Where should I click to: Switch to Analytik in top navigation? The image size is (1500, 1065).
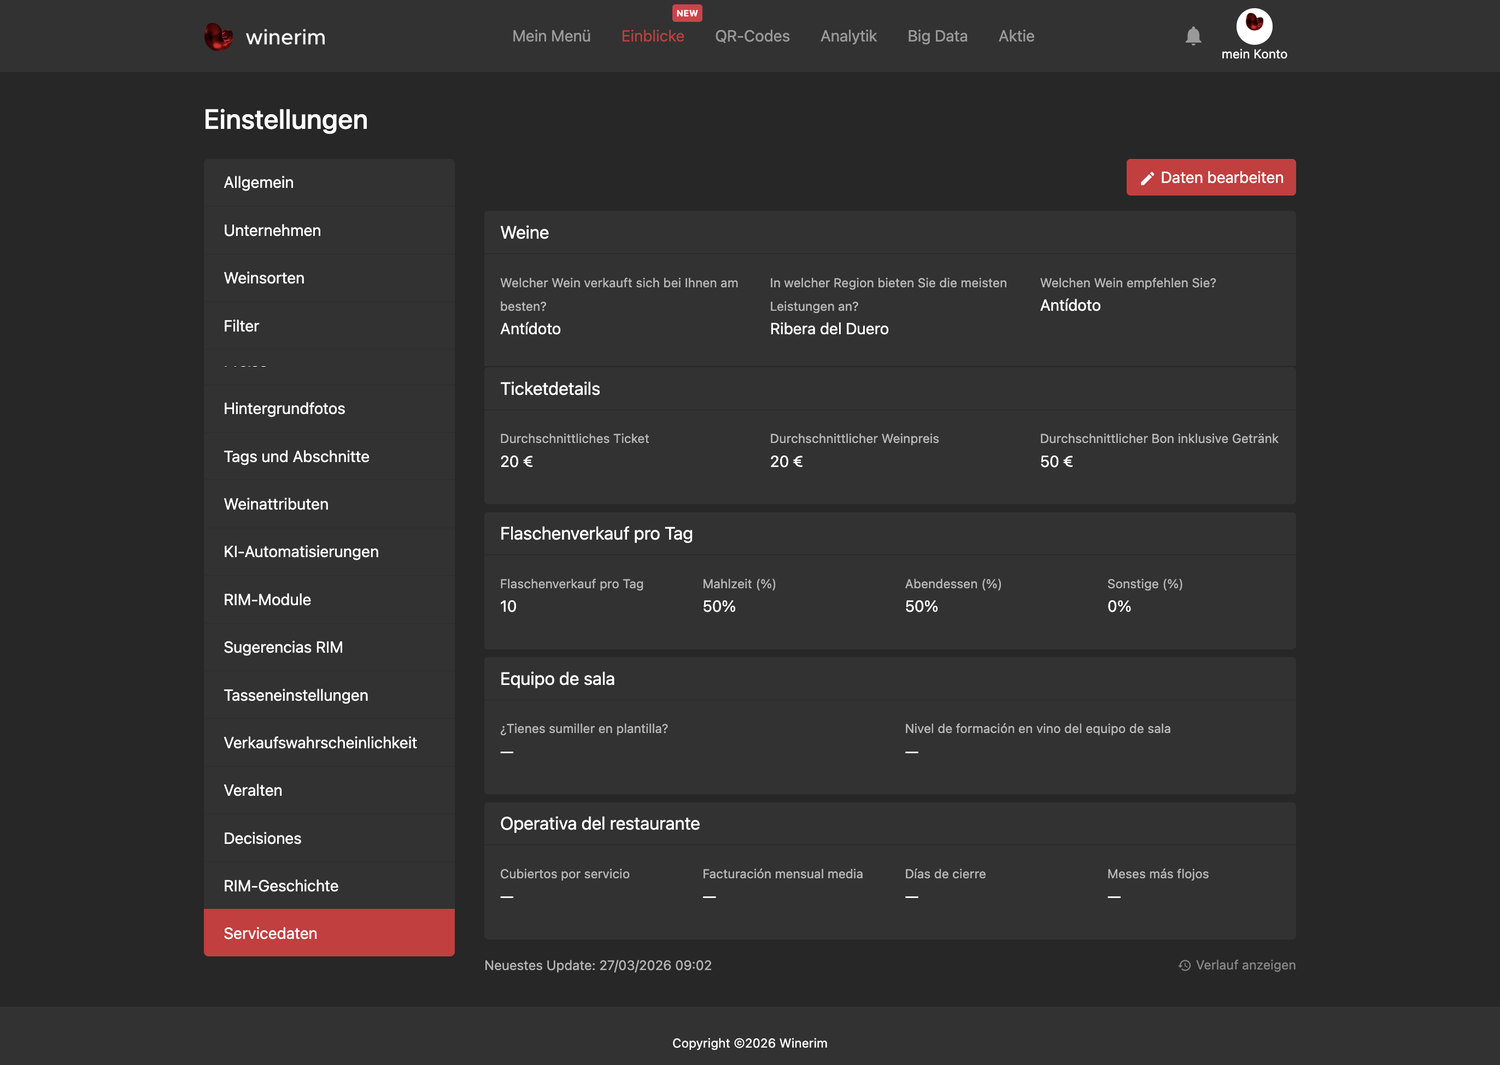(849, 36)
